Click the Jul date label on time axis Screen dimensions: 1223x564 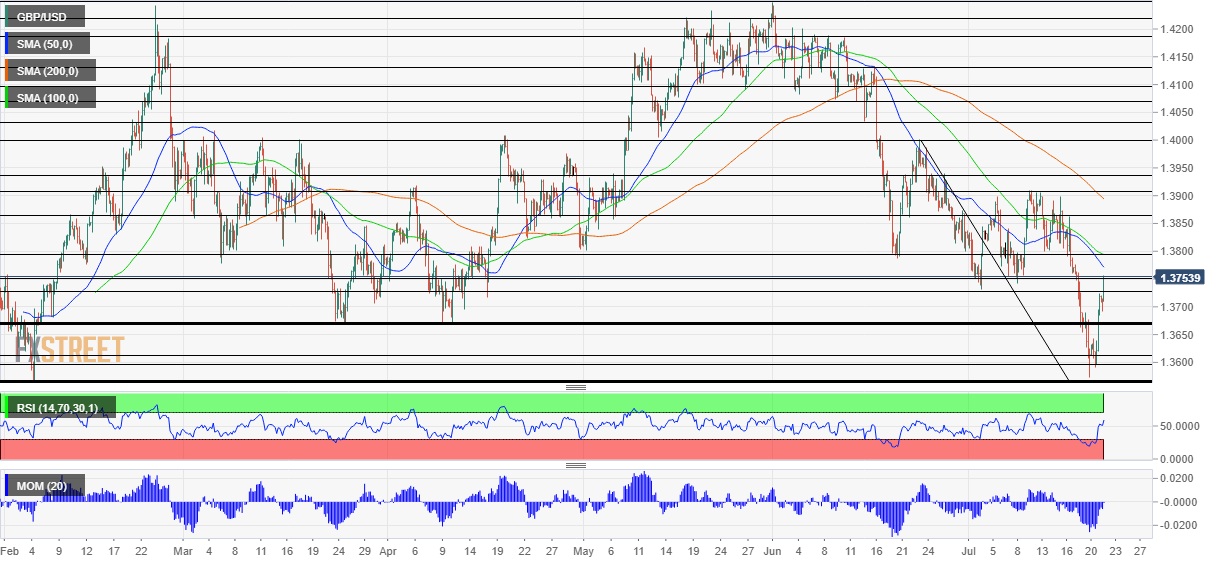coord(967,551)
